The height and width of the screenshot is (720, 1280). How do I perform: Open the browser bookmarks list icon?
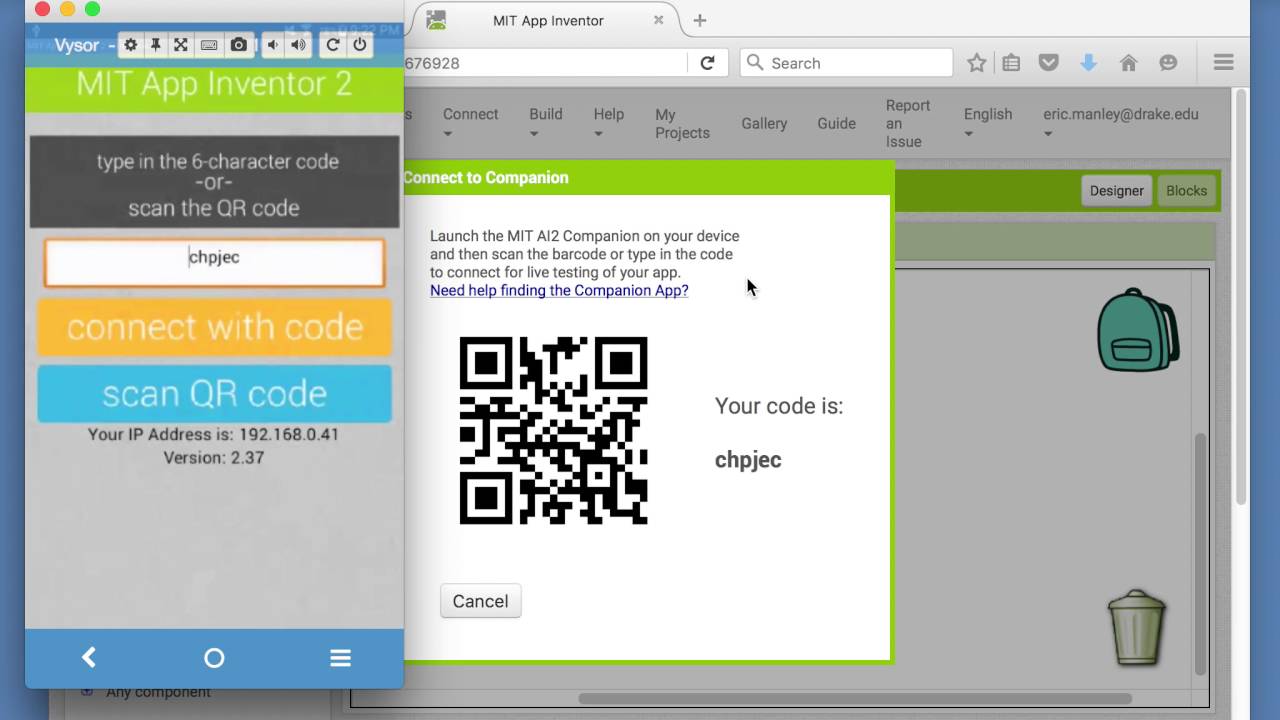tap(1011, 63)
